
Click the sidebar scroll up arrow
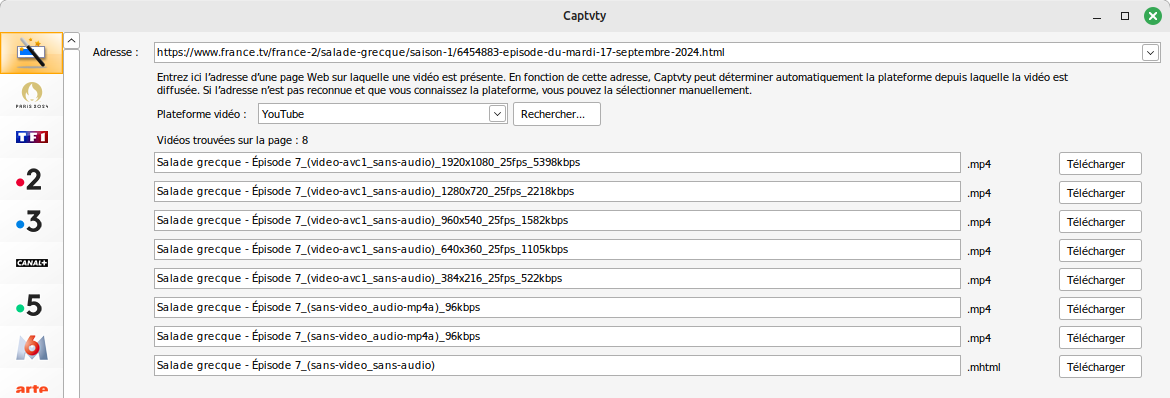[72, 40]
